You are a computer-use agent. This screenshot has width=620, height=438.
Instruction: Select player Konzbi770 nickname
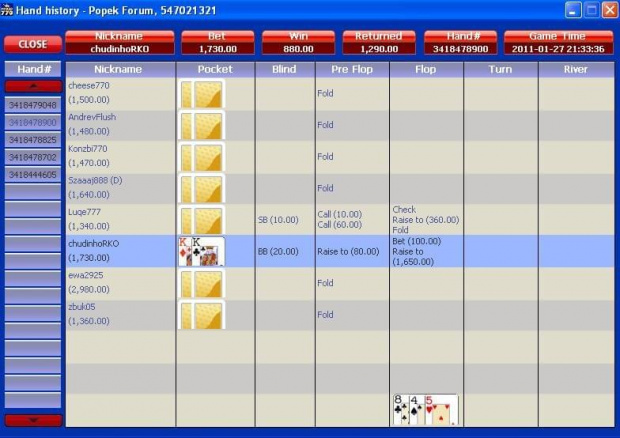[x=88, y=149]
